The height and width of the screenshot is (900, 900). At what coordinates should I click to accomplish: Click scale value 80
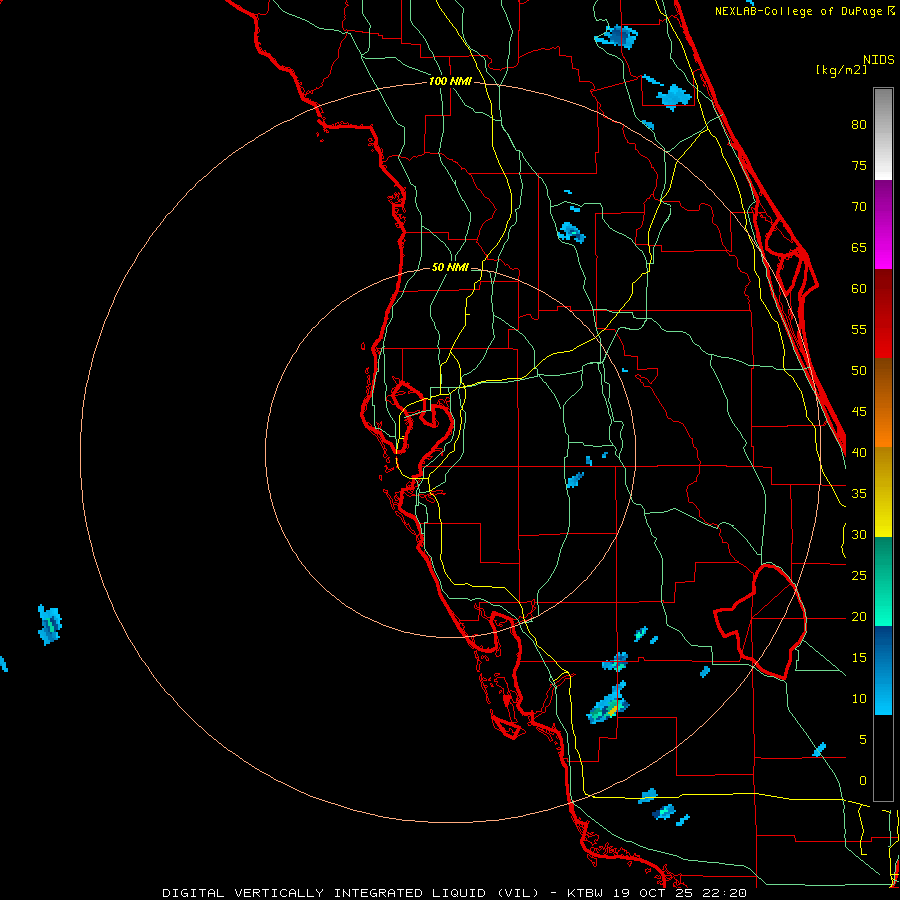(x=859, y=125)
